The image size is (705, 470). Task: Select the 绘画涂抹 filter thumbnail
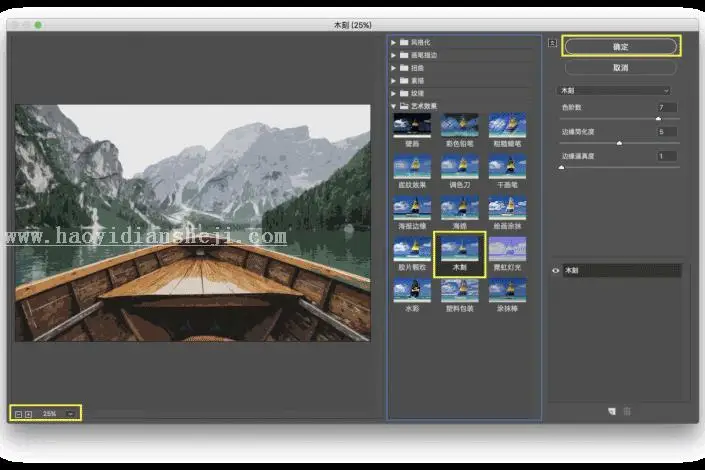(507, 208)
